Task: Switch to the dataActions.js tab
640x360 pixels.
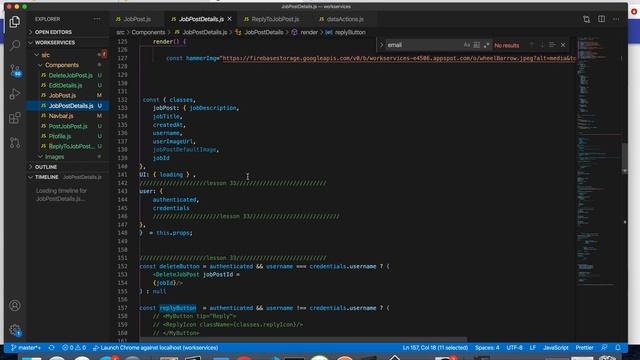Action: click(345, 19)
